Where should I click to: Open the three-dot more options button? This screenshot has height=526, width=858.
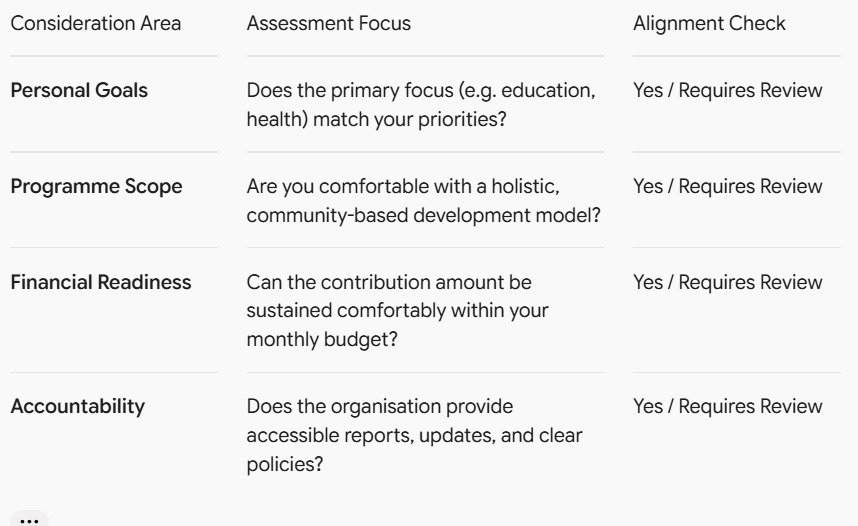29,520
